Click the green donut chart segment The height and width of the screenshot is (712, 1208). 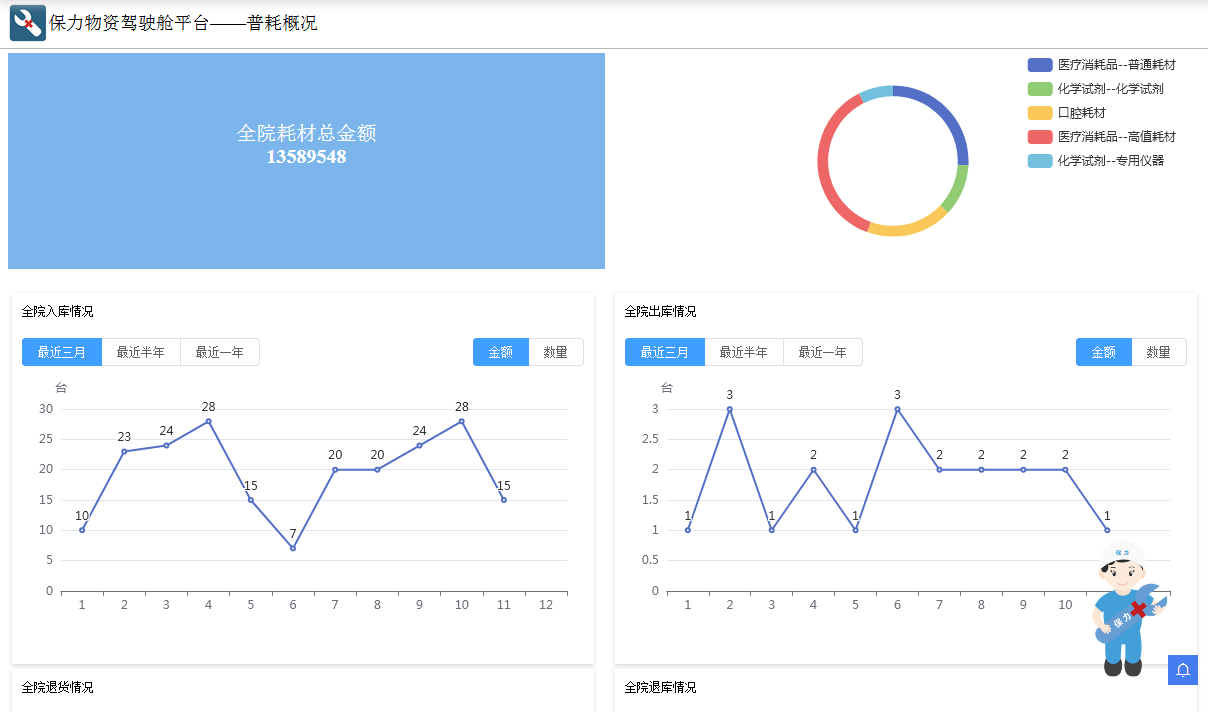pos(959,189)
